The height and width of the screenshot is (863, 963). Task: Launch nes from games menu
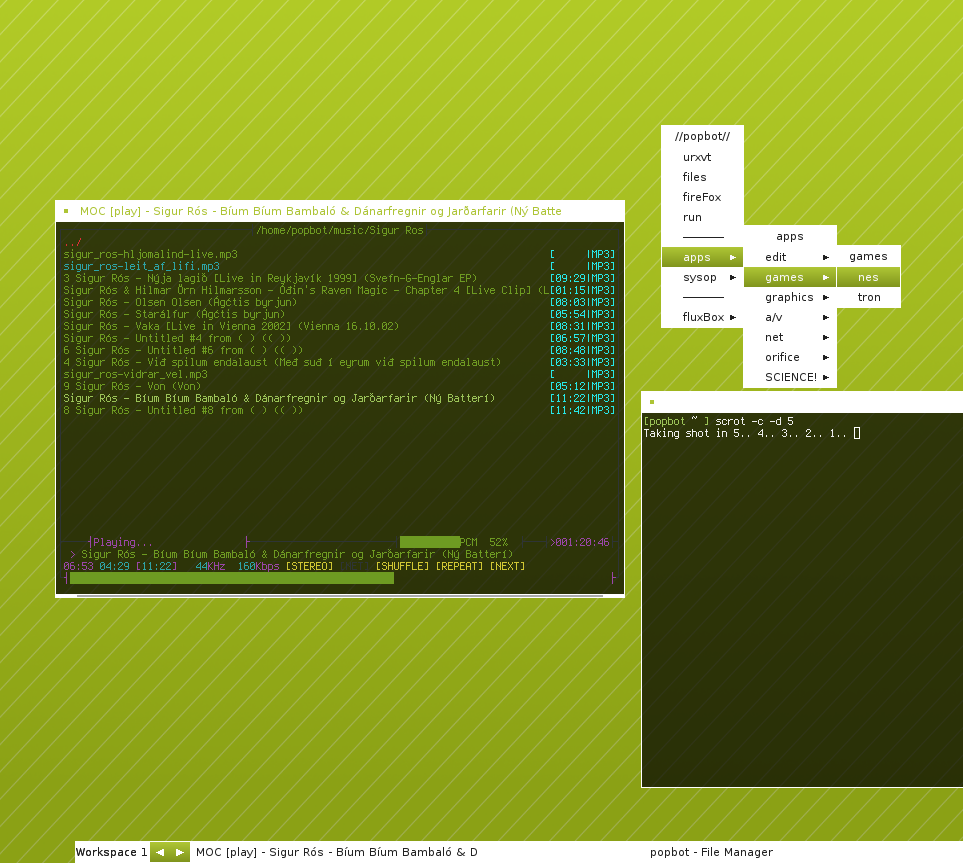[x=868, y=277]
